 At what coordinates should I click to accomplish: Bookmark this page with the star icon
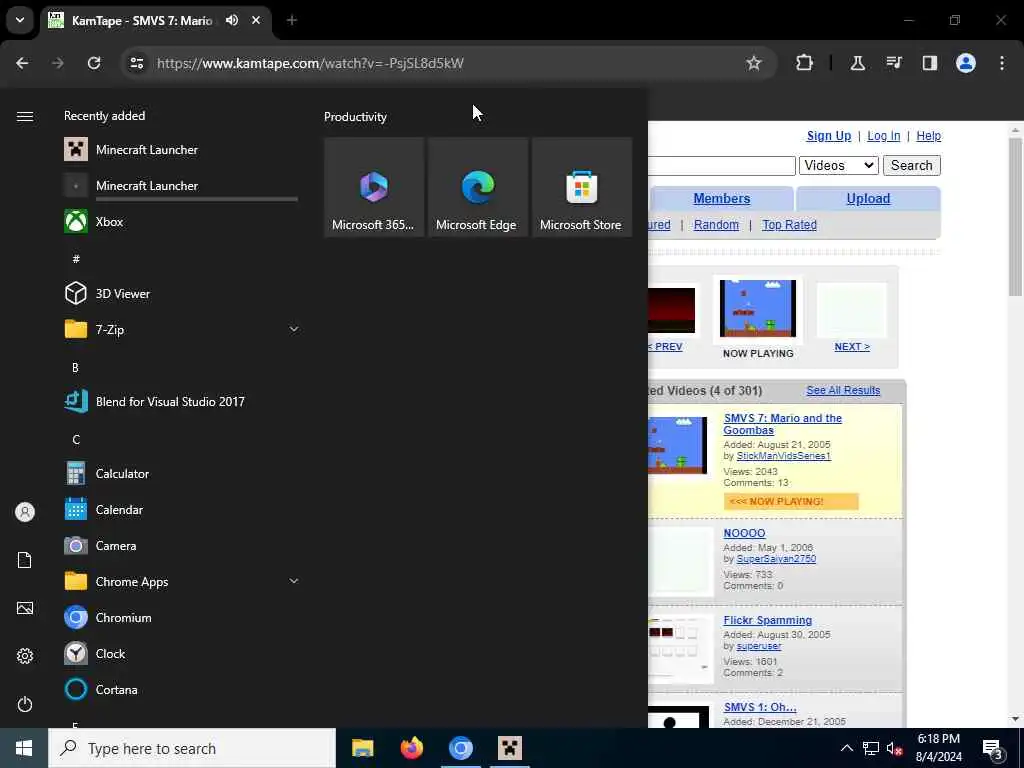point(754,63)
